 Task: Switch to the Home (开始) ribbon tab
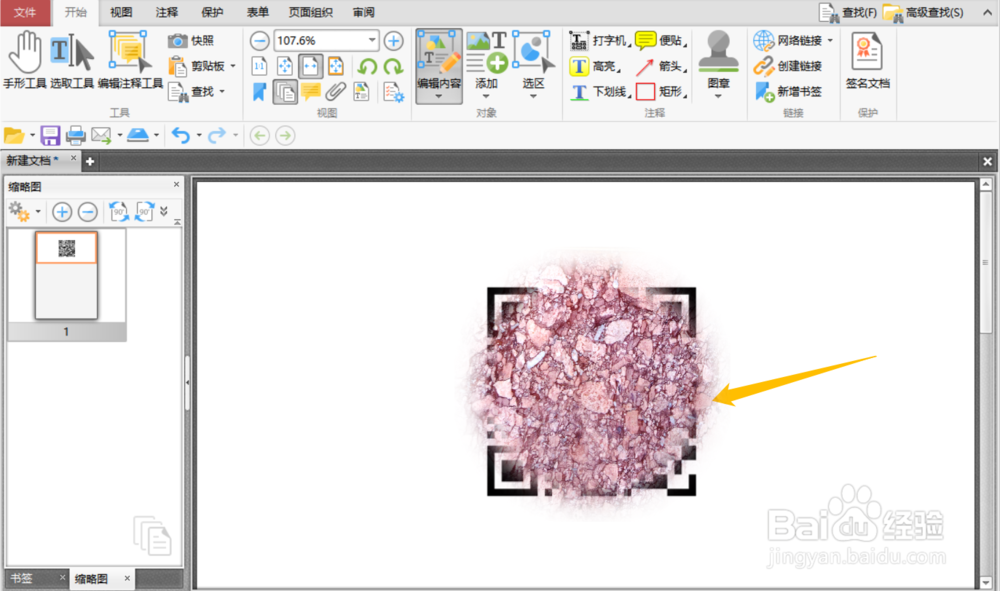pos(75,13)
